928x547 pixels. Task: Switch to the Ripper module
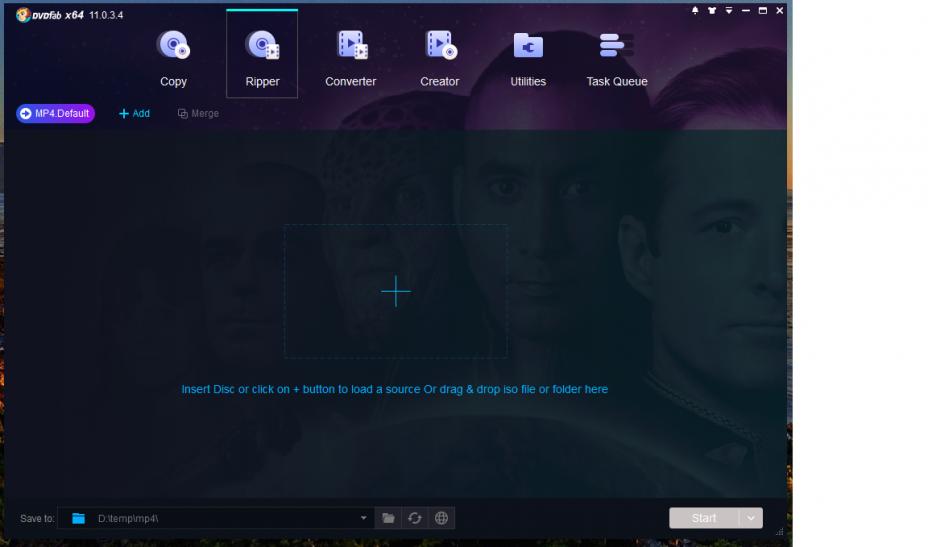click(262, 54)
